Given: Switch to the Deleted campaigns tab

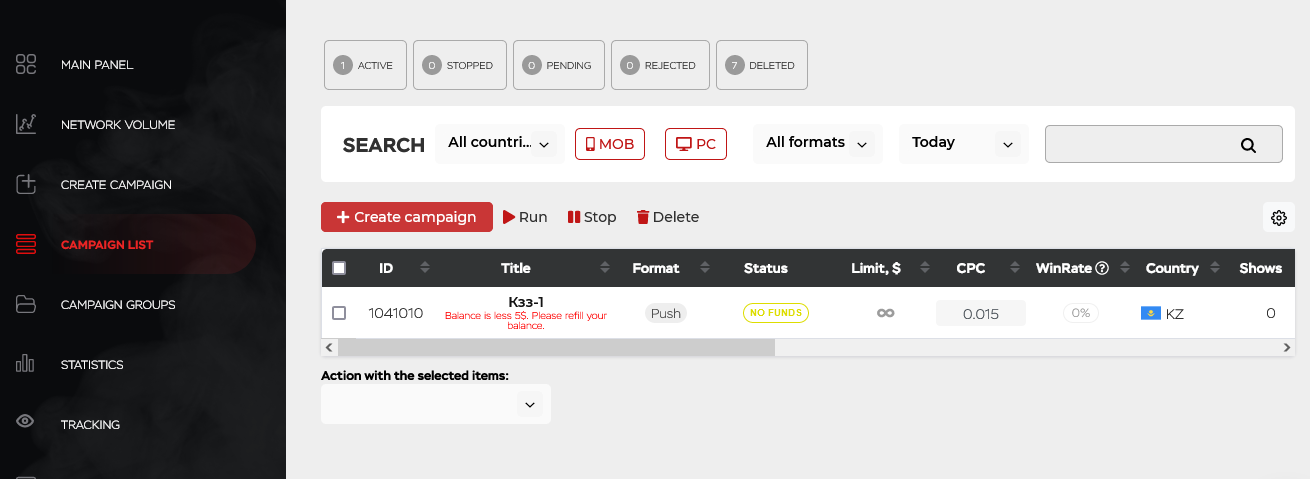Looking at the screenshot, I should pyautogui.click(x=762, y=65).
